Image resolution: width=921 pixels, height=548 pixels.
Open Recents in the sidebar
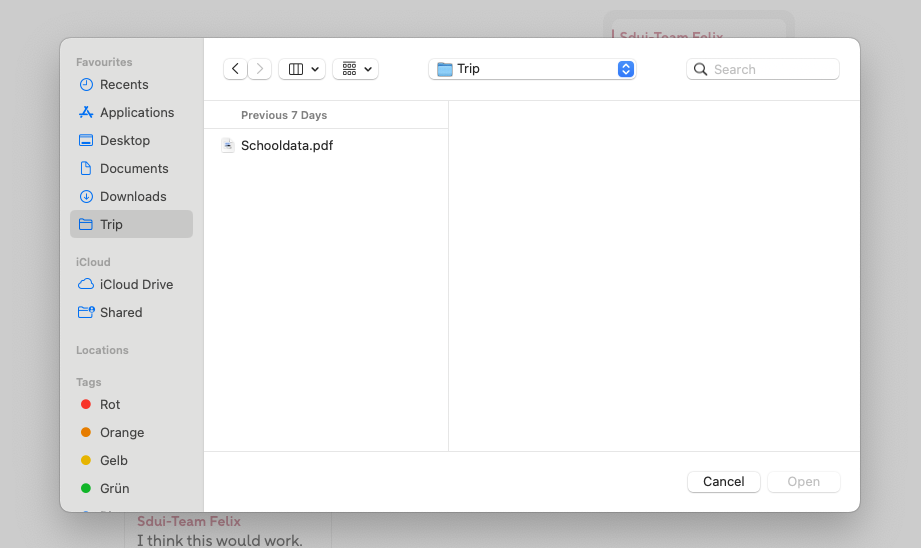(124, 85)
